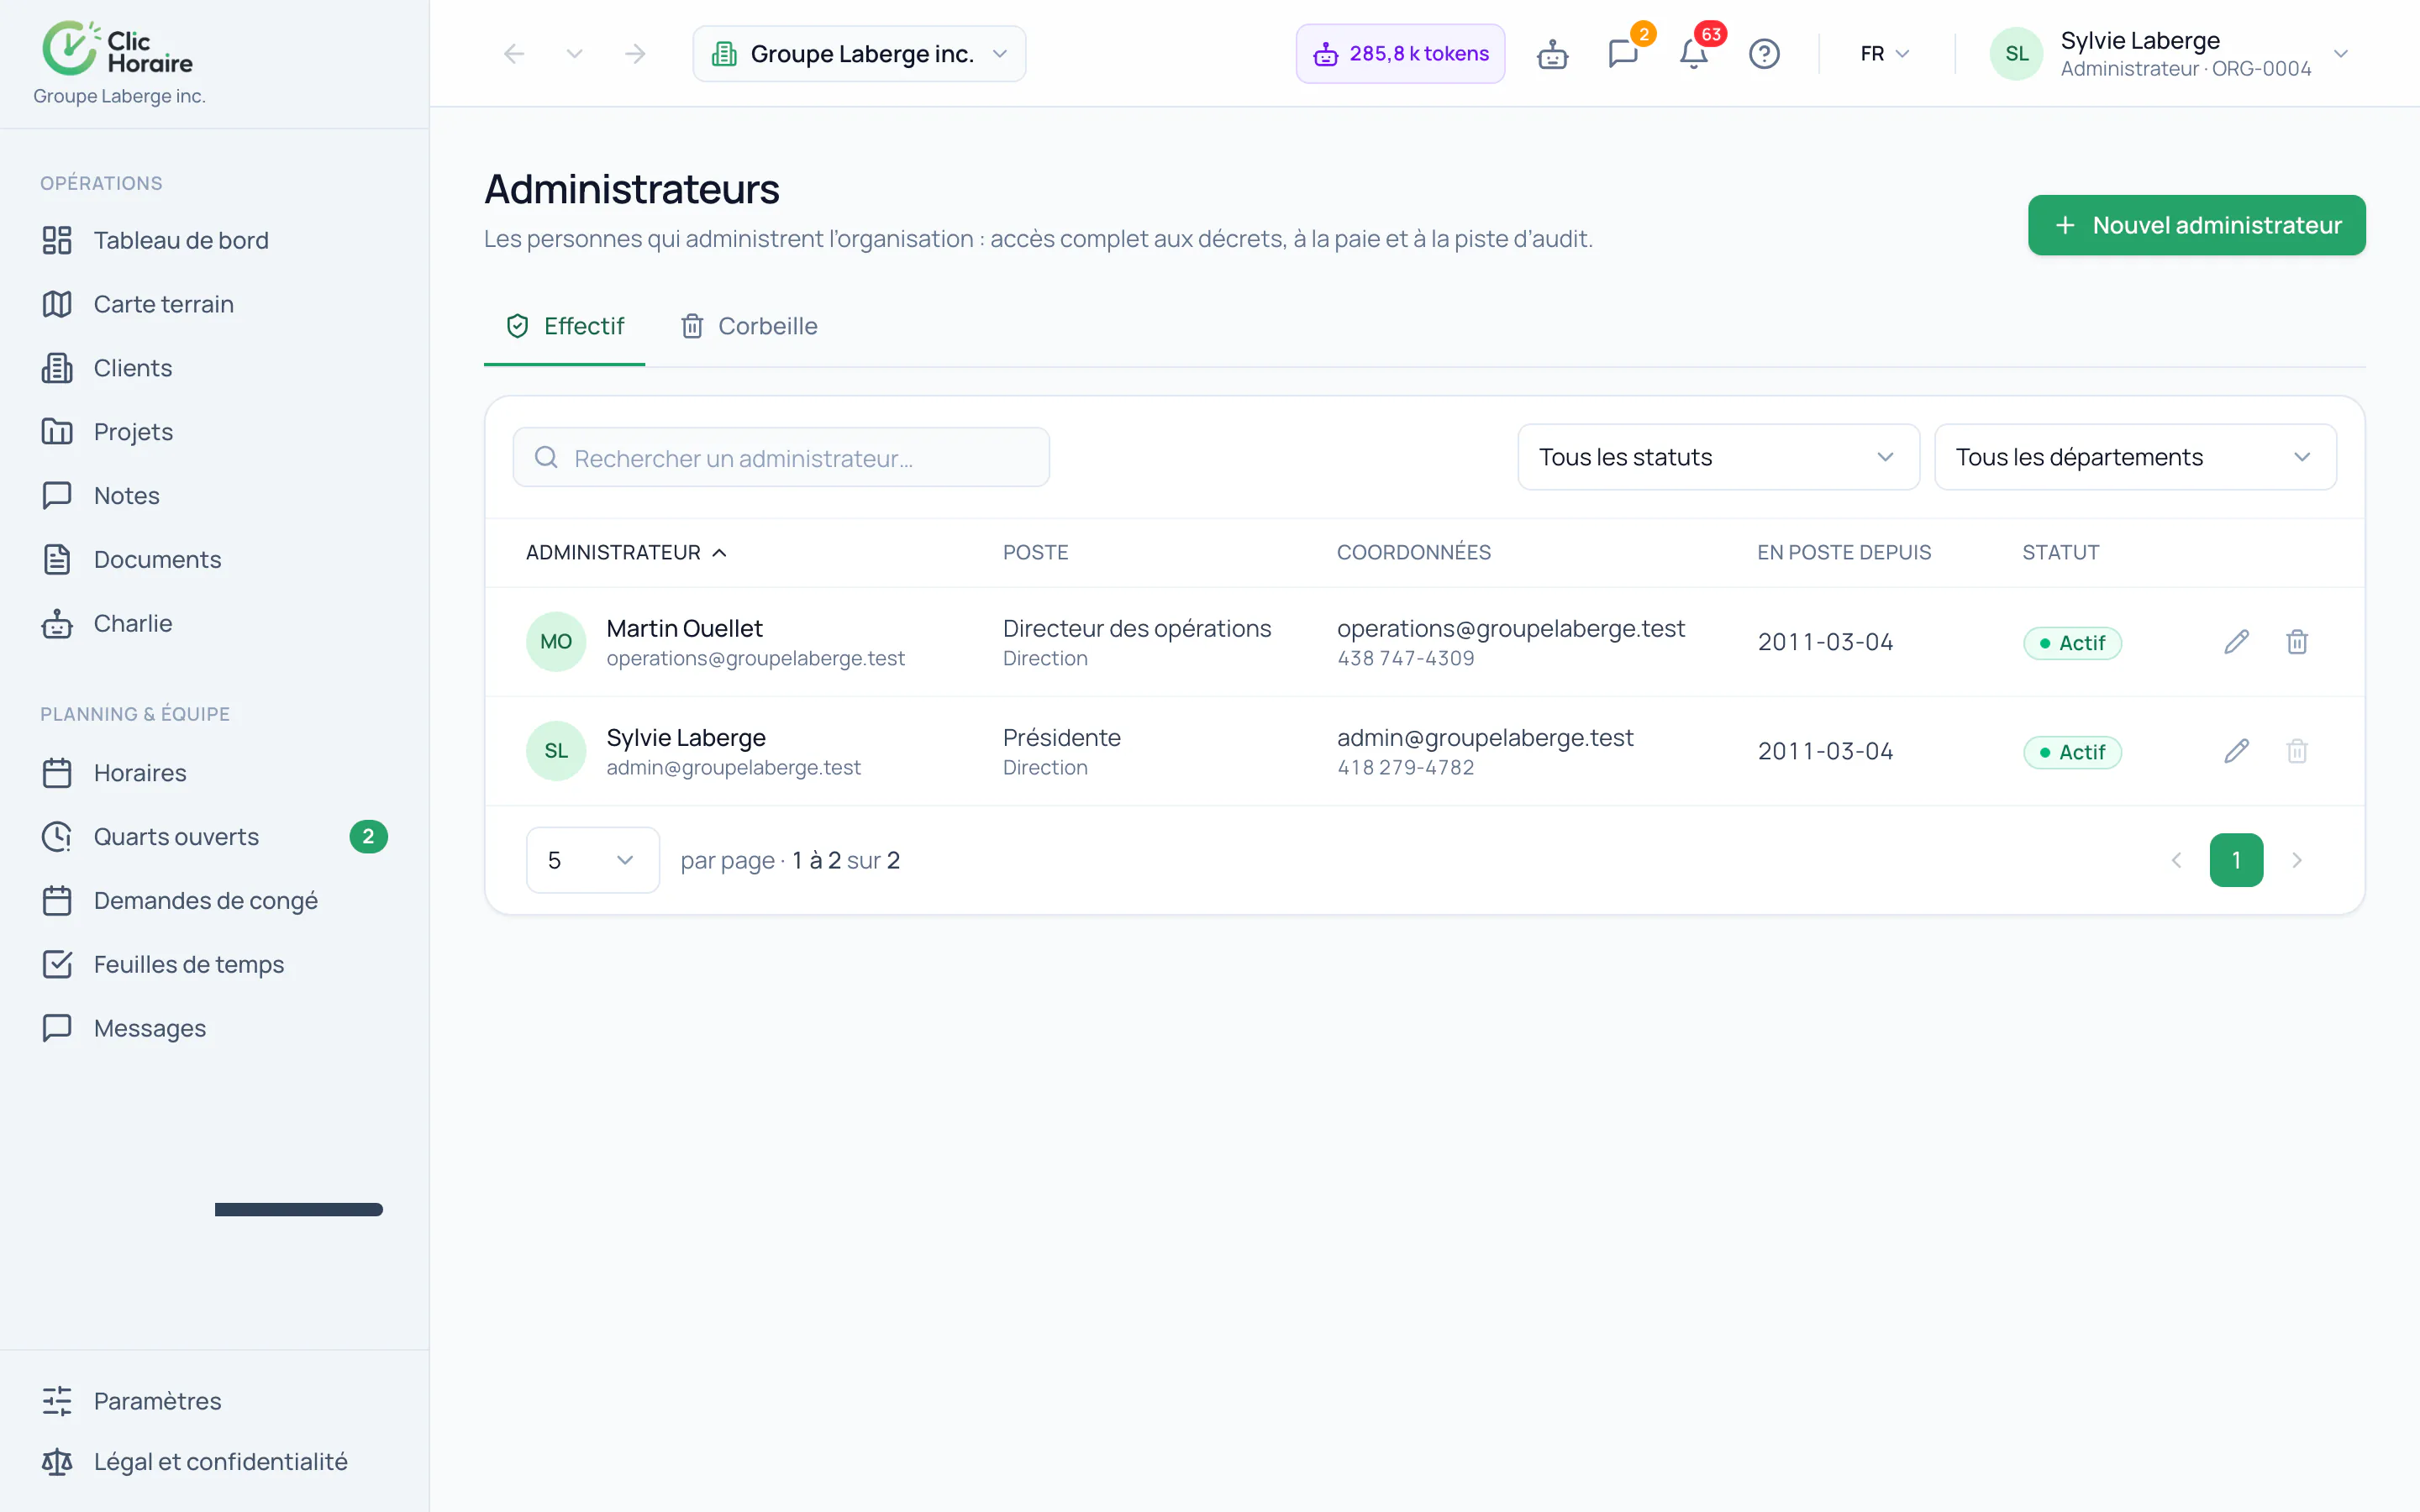Switch to Effectif tab
Screen dimensions: 2420x1512
tap(564, 326)
